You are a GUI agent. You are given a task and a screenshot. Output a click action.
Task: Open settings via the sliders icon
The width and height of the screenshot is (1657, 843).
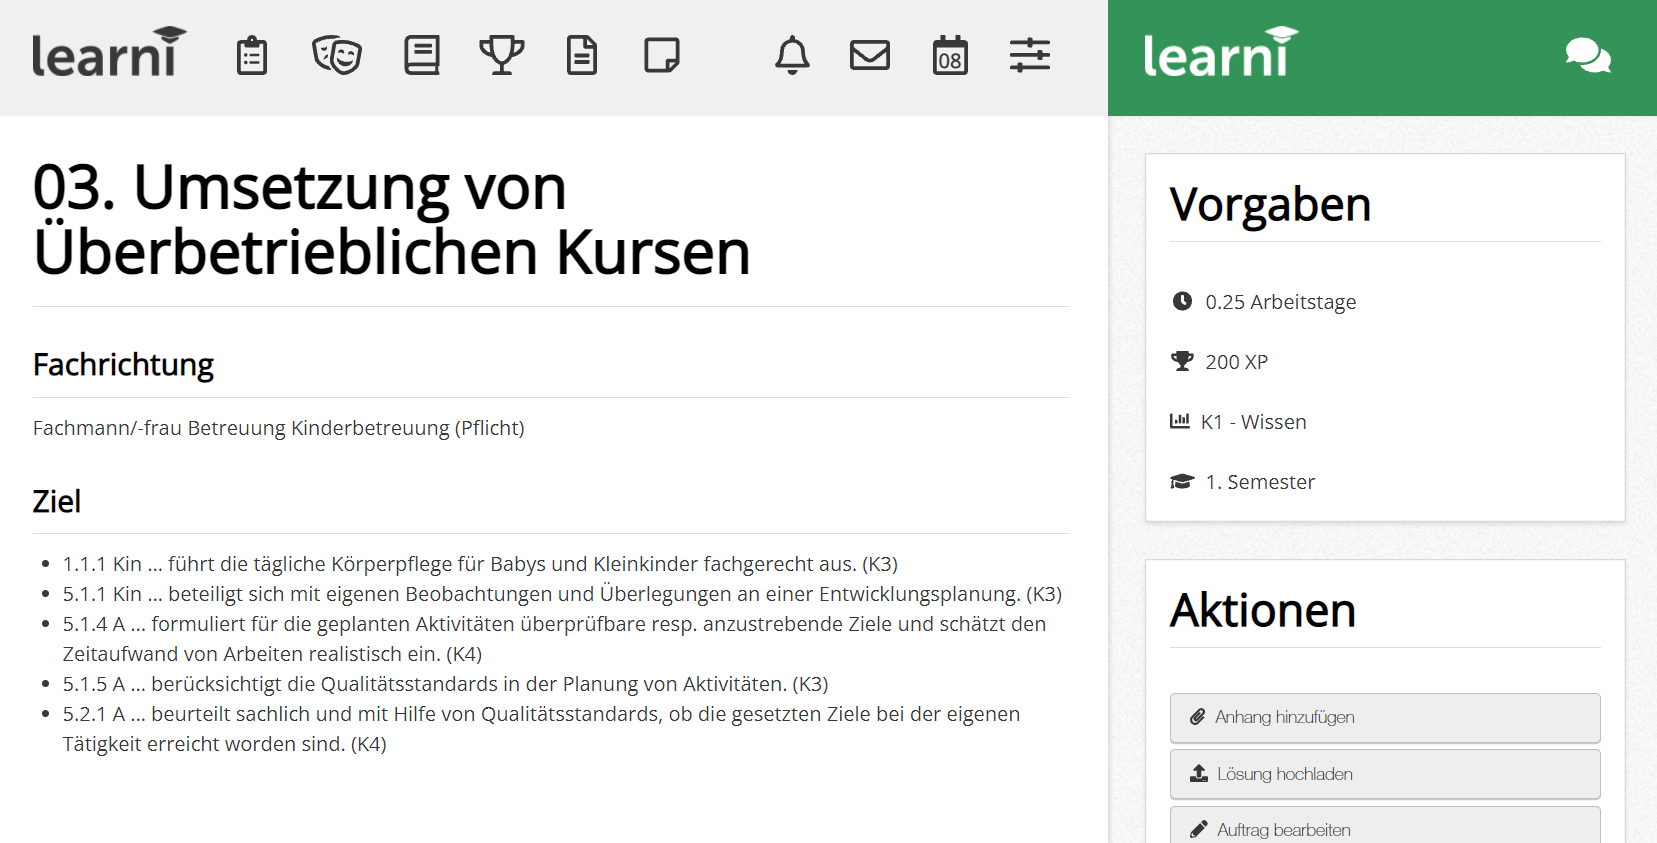[1030, 56]
